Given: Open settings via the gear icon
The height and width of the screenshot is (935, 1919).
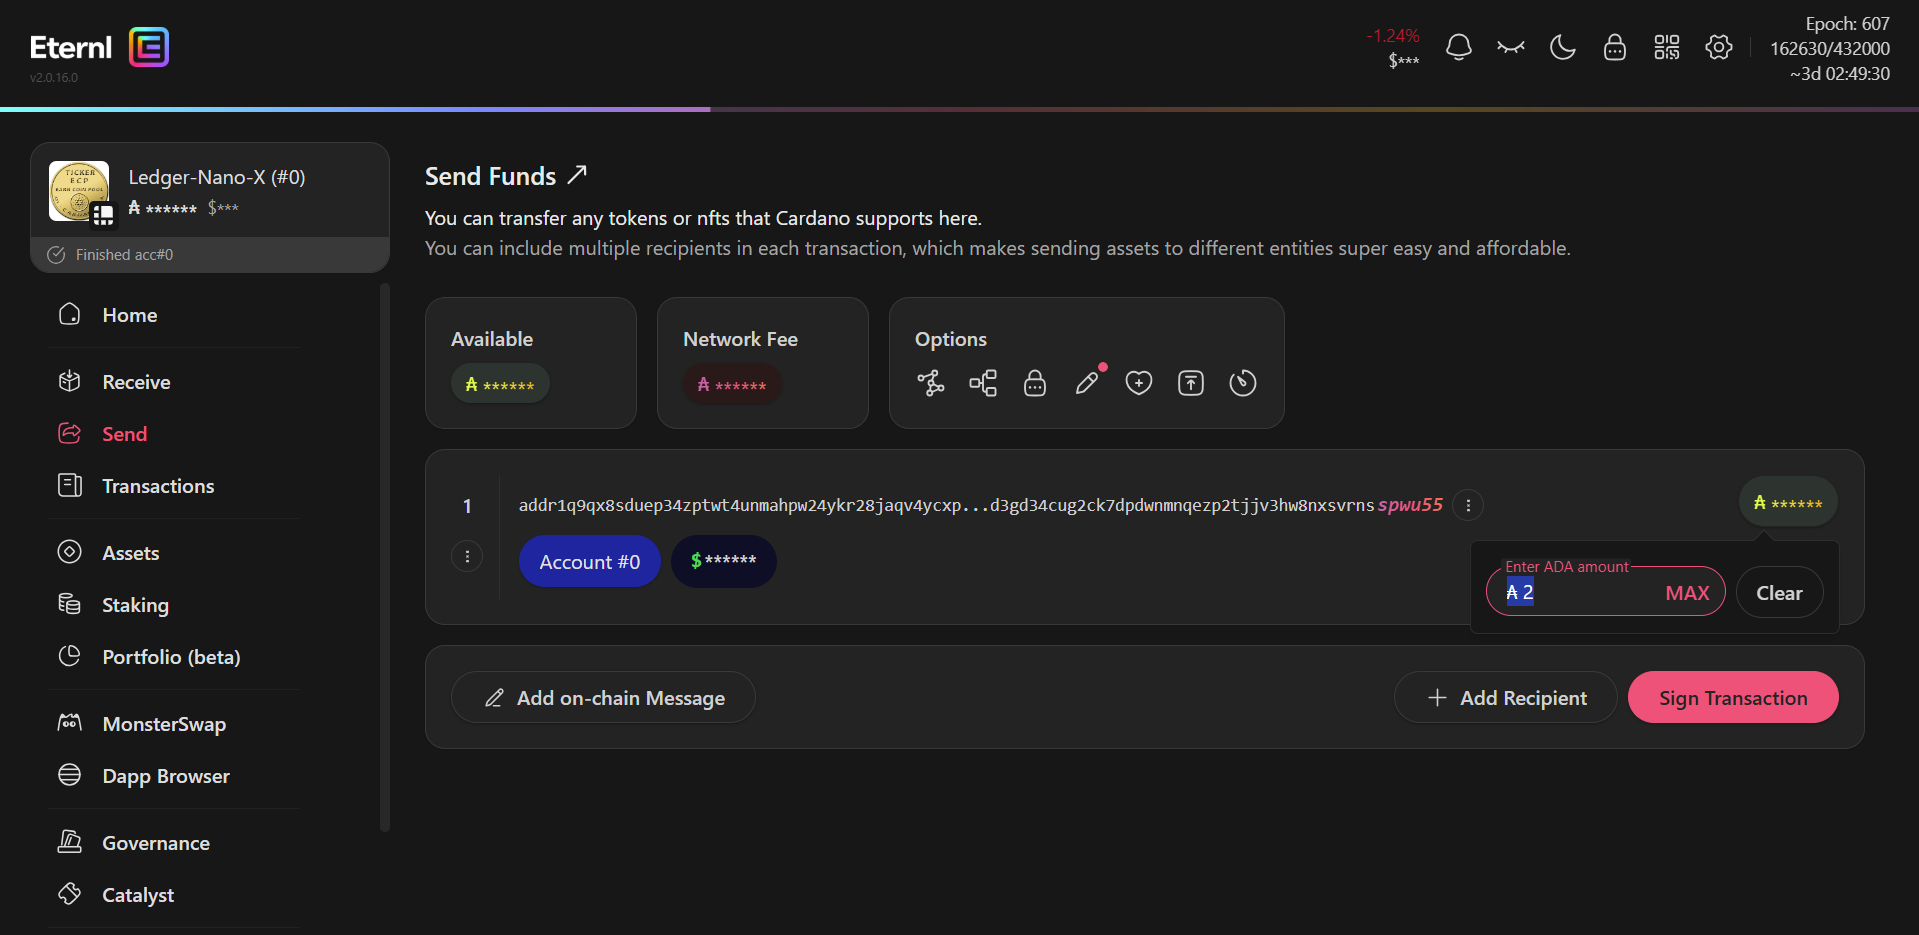Looking at the screenshot, I should click(x=1718, y=47).
